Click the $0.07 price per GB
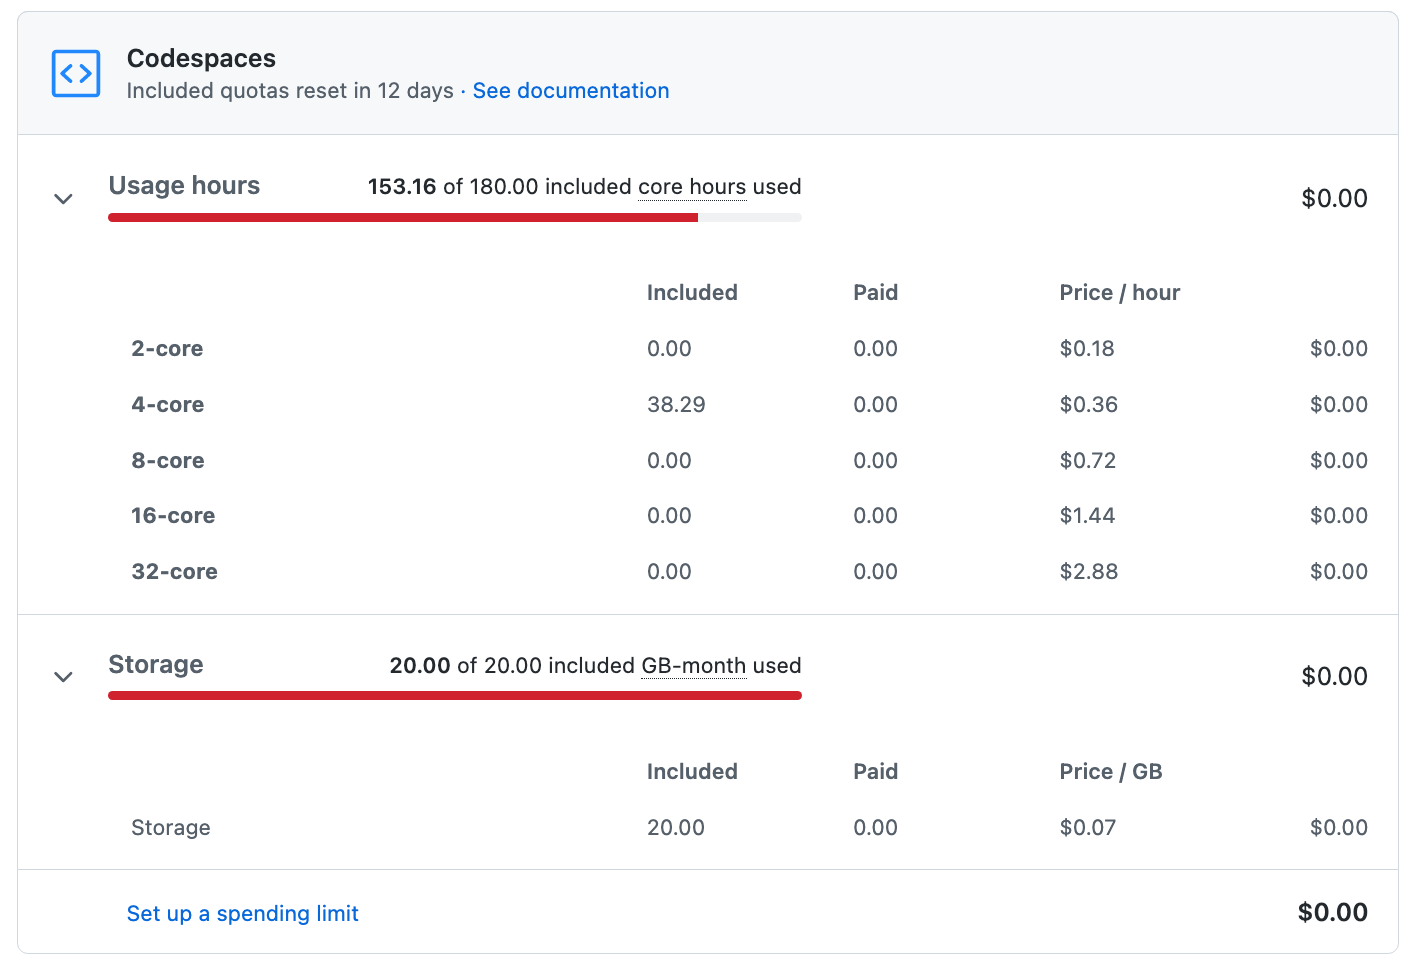Viewport: 1414px width, 966px height. click(1088, 828)
